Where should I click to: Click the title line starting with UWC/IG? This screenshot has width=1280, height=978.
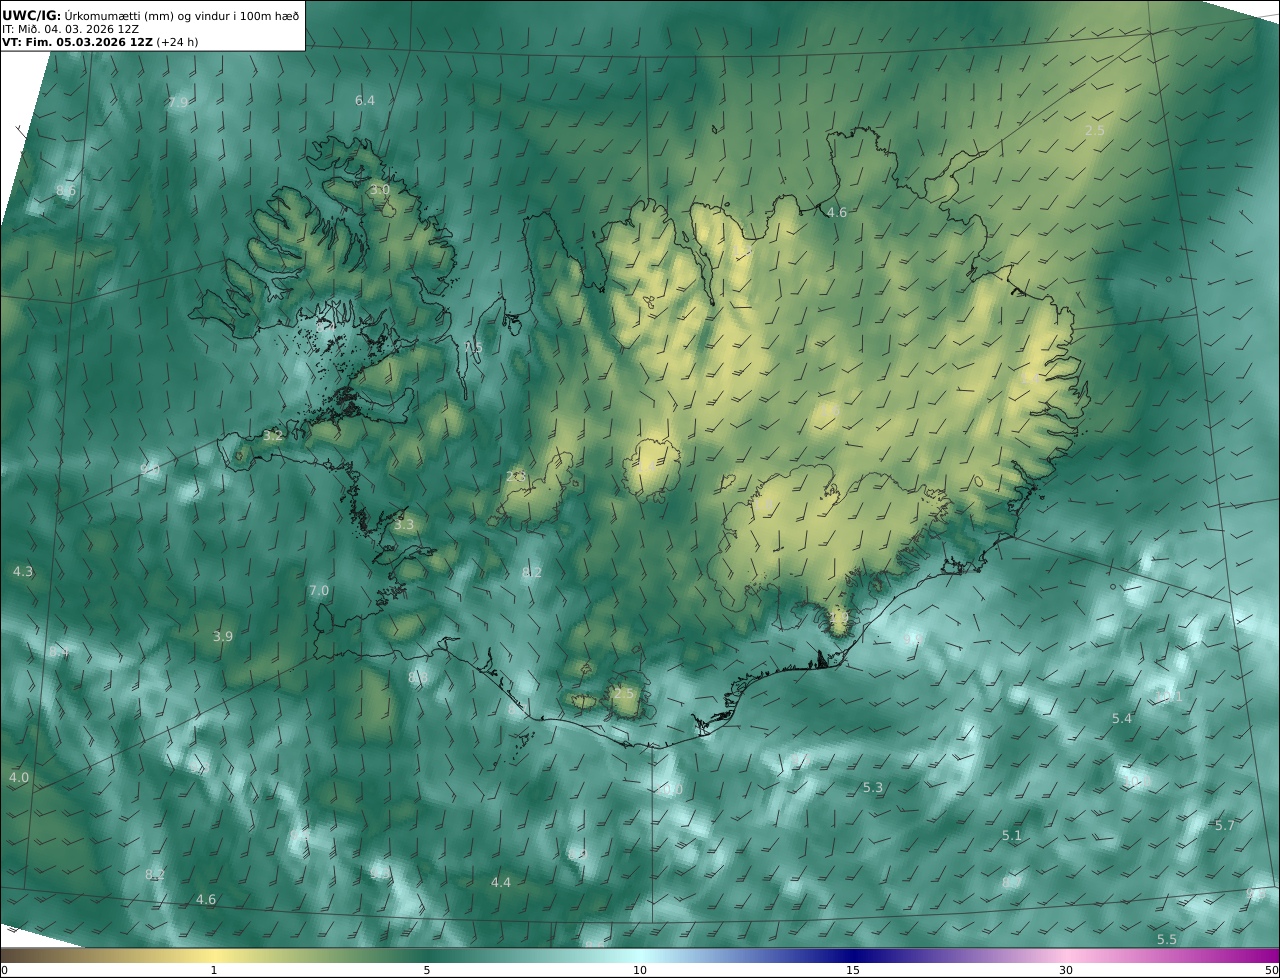tap(152, 16)
